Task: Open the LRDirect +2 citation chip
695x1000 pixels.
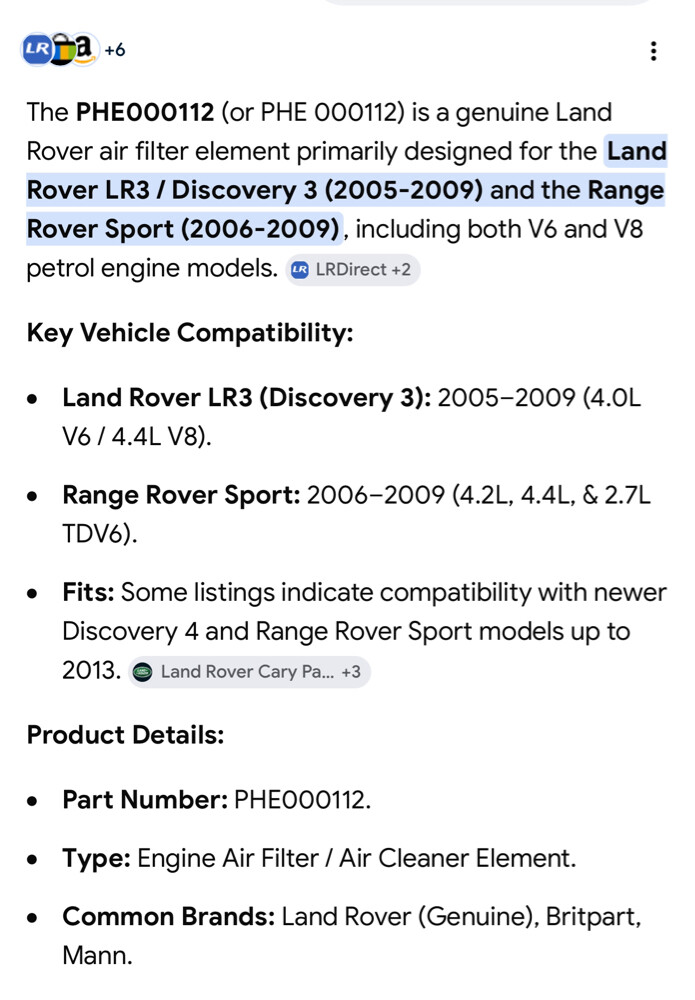Action: (353, 270)
